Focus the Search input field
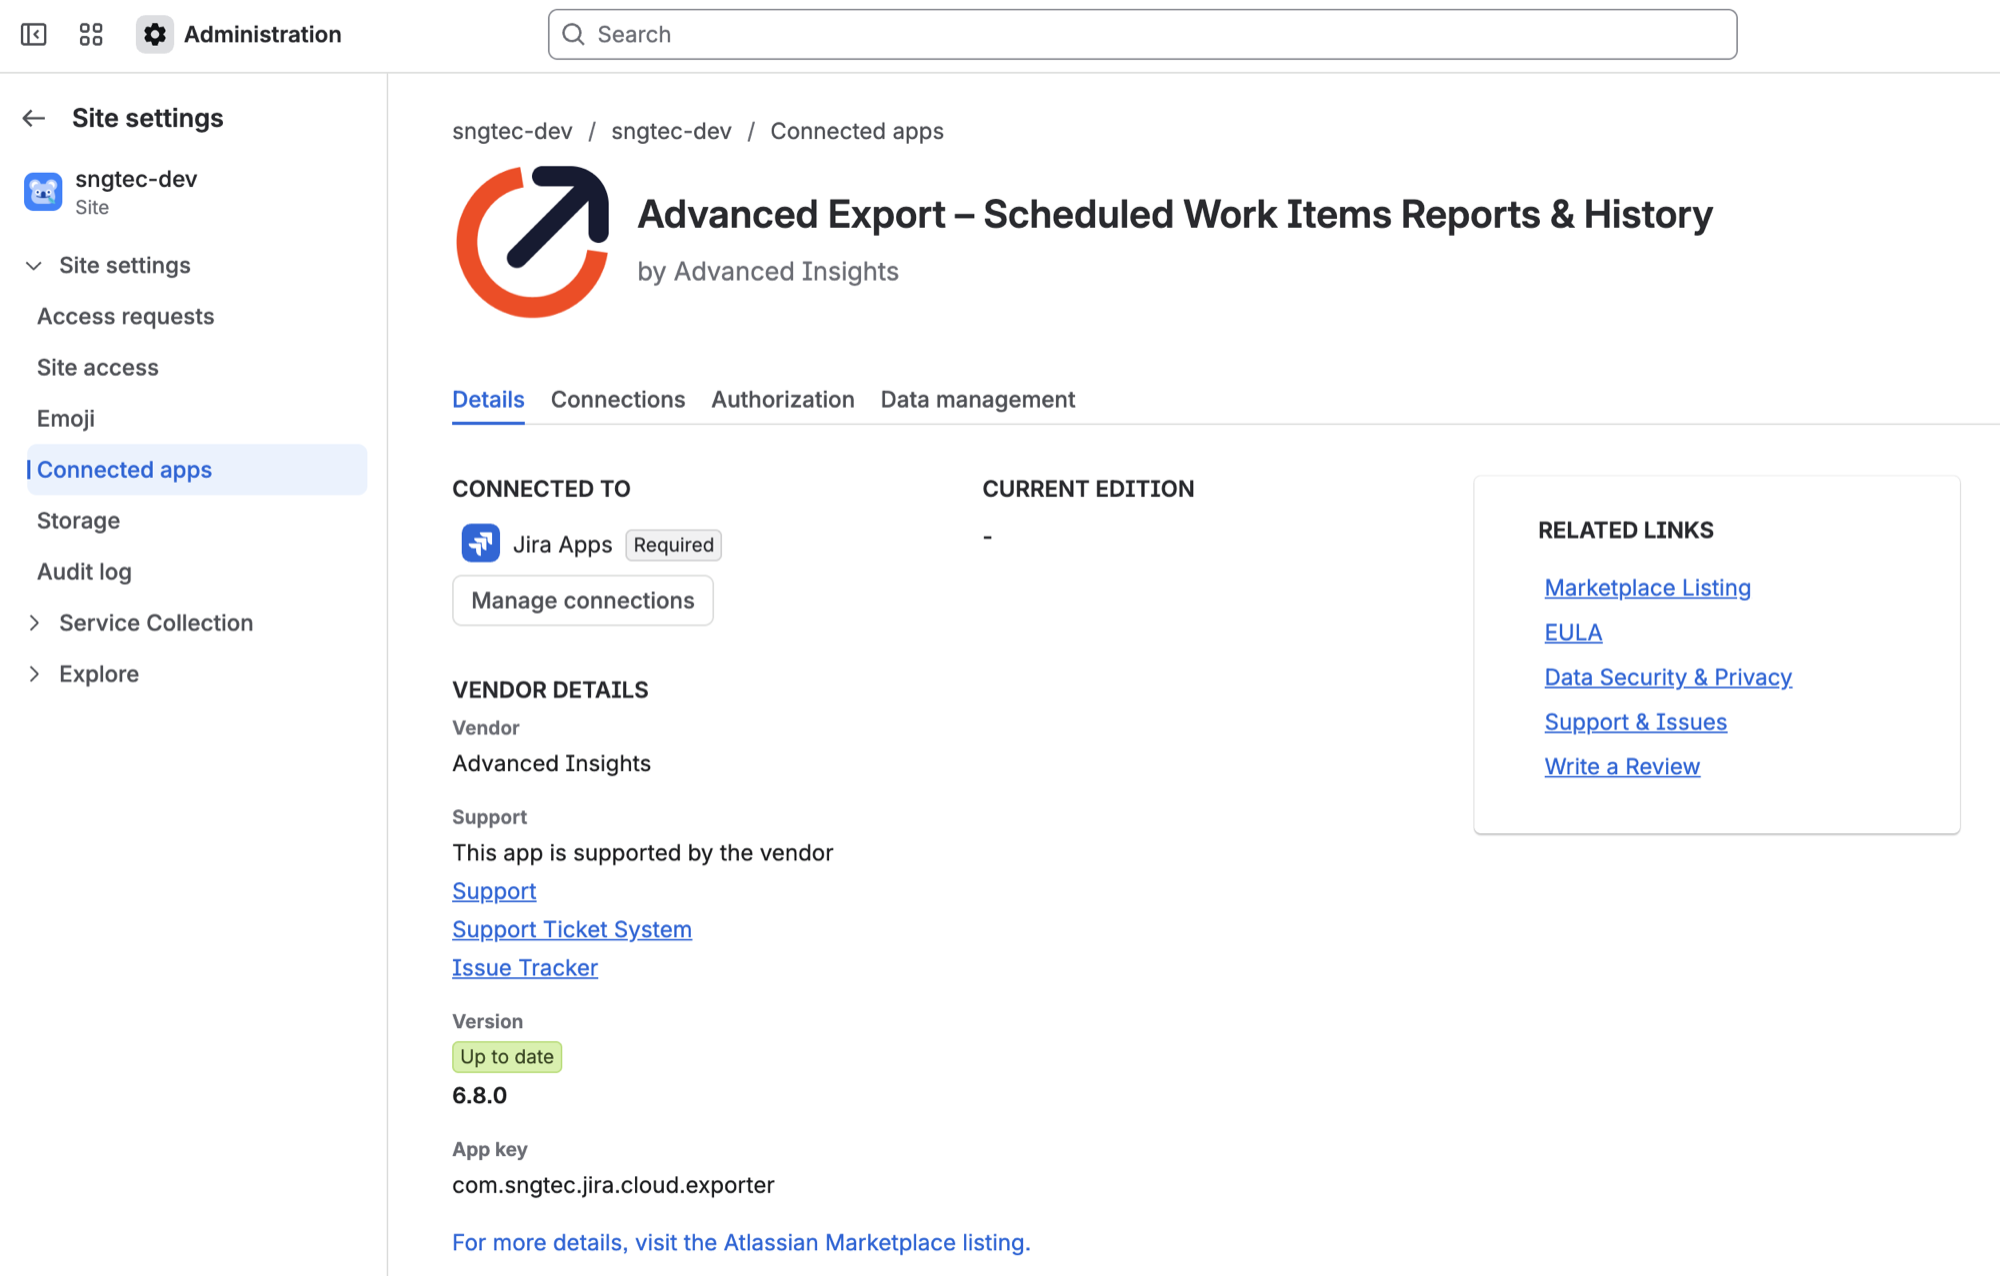Screen dimensions: 2000x1276 click(x=1143, y=35)
